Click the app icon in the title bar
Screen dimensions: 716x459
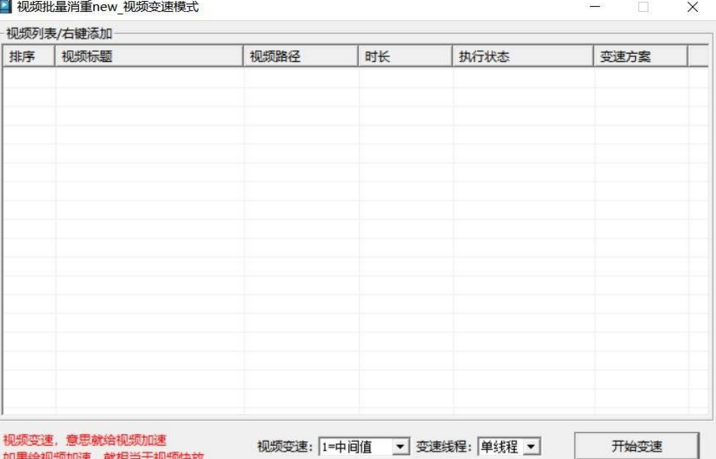coord(7,7)
